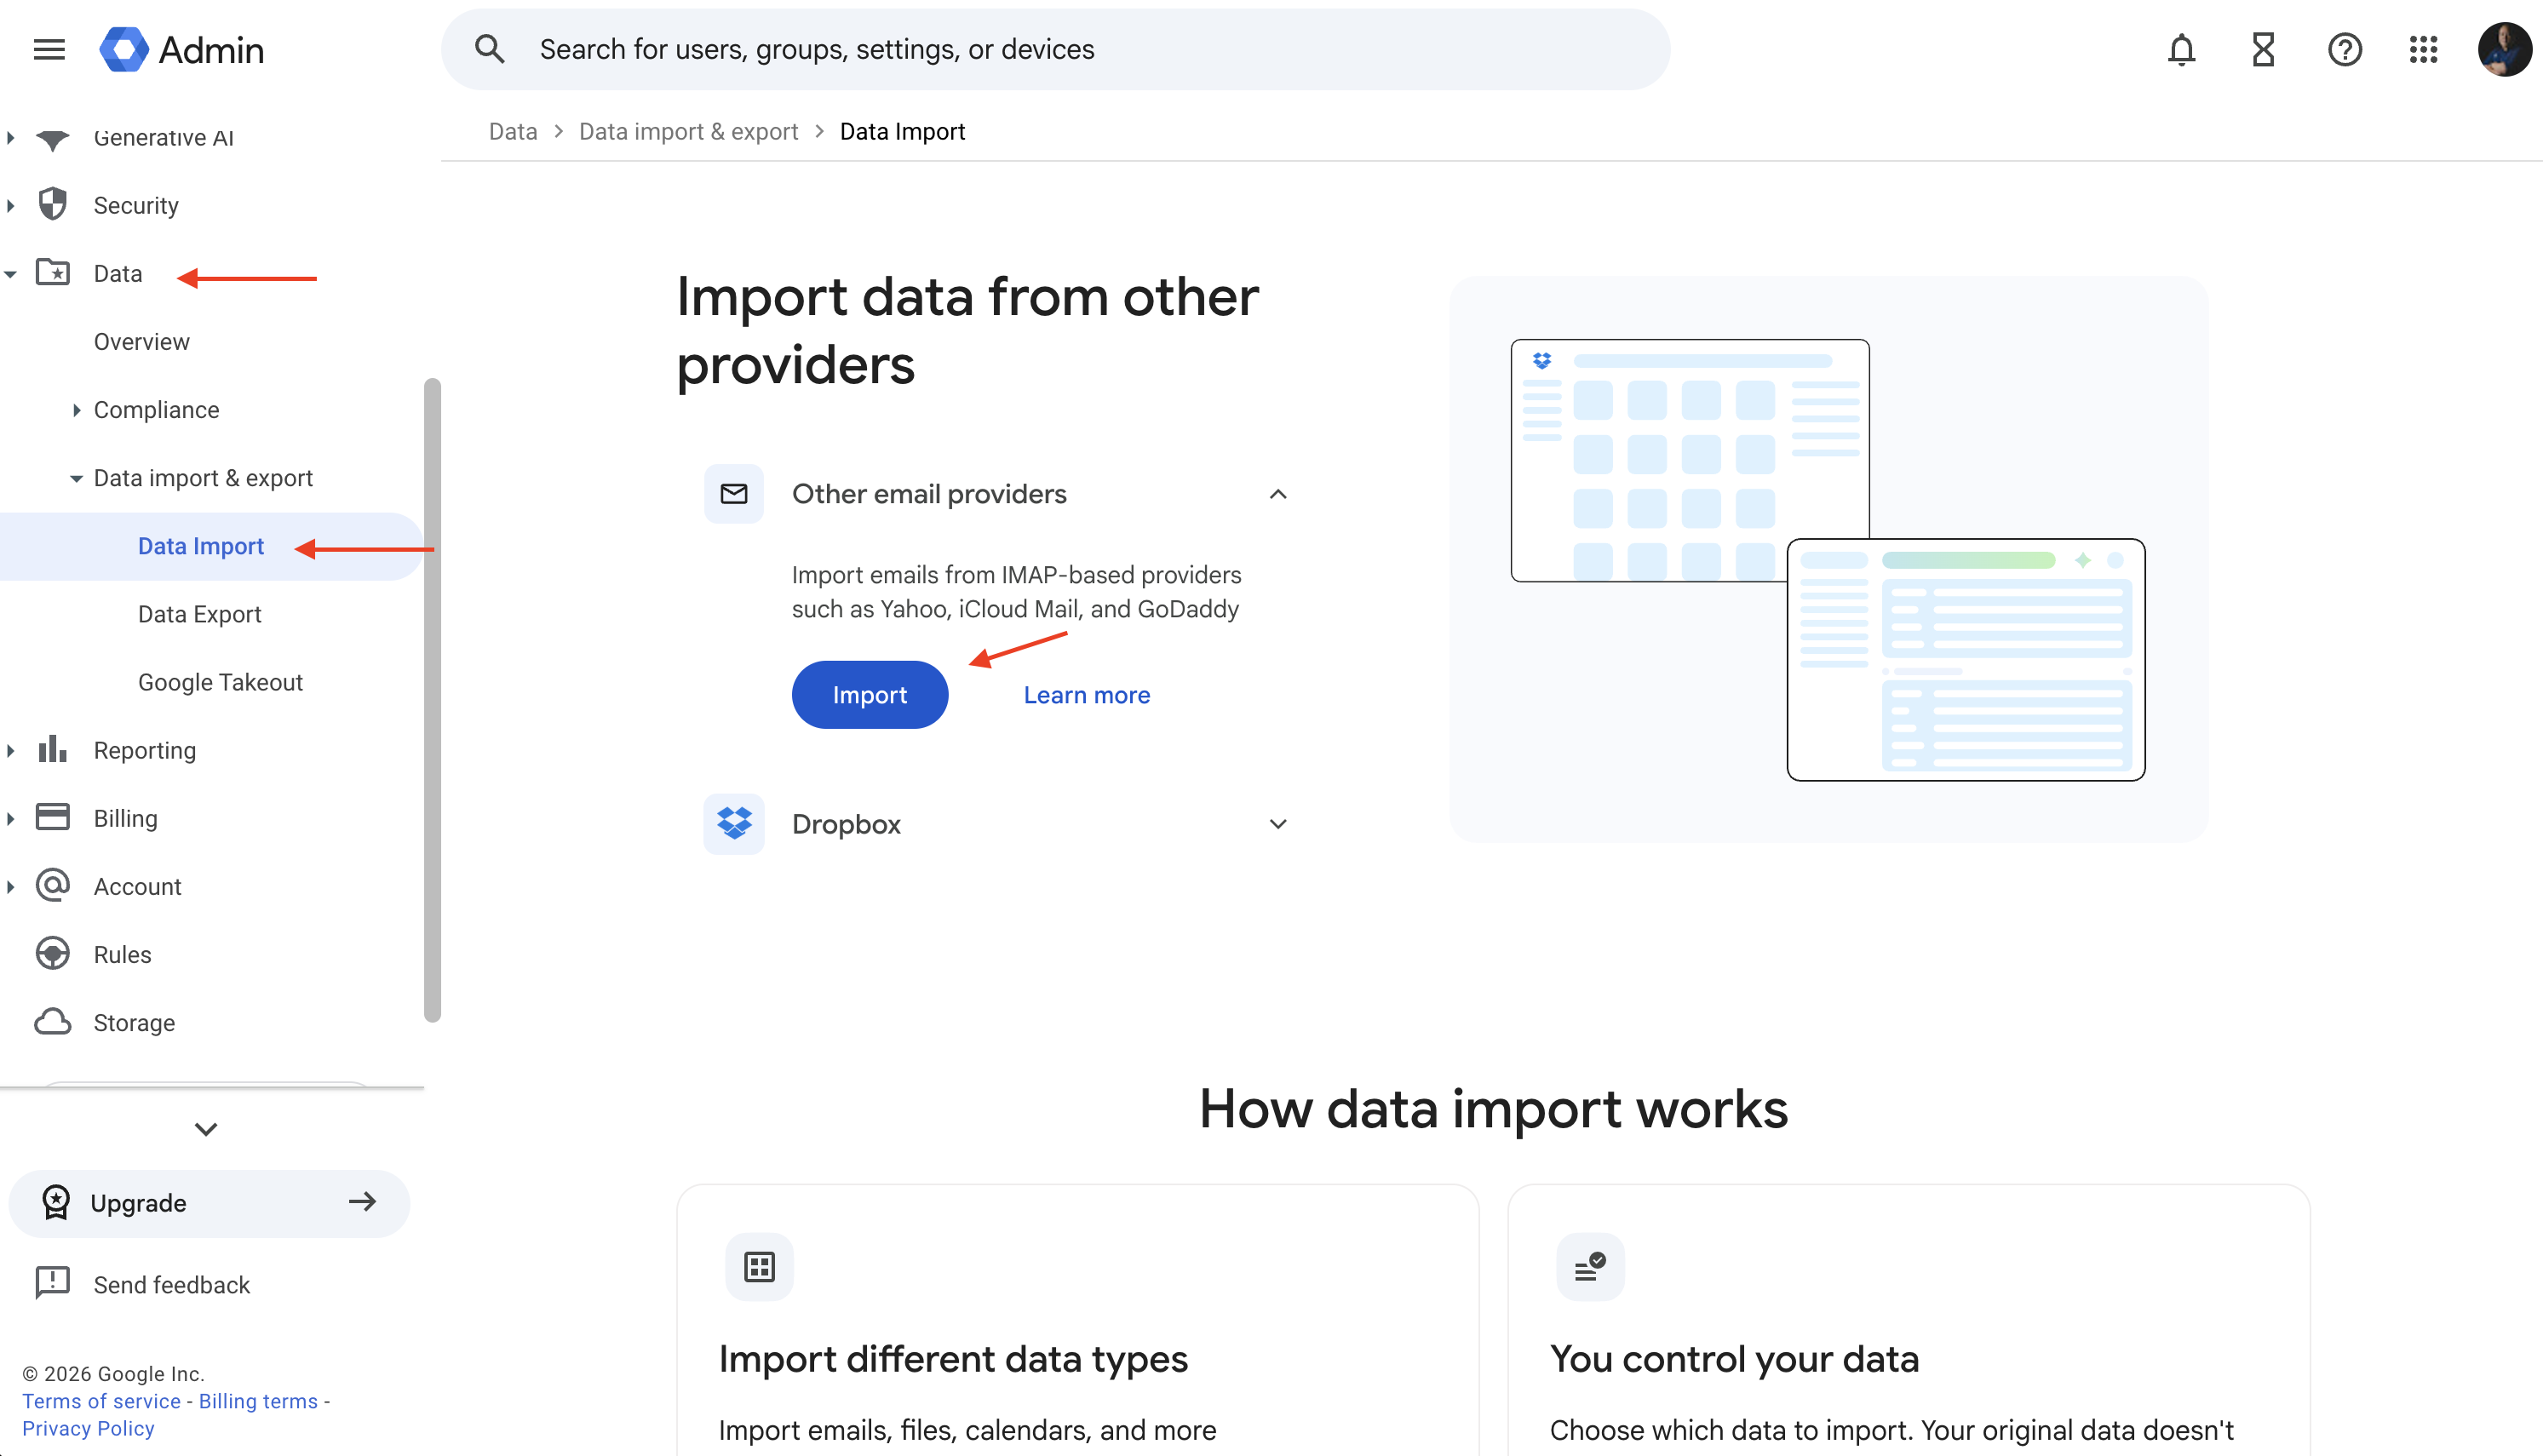Expand the Dropbox section chevron
This screenshot has width=2543, height=1456.
(1277, 824)
